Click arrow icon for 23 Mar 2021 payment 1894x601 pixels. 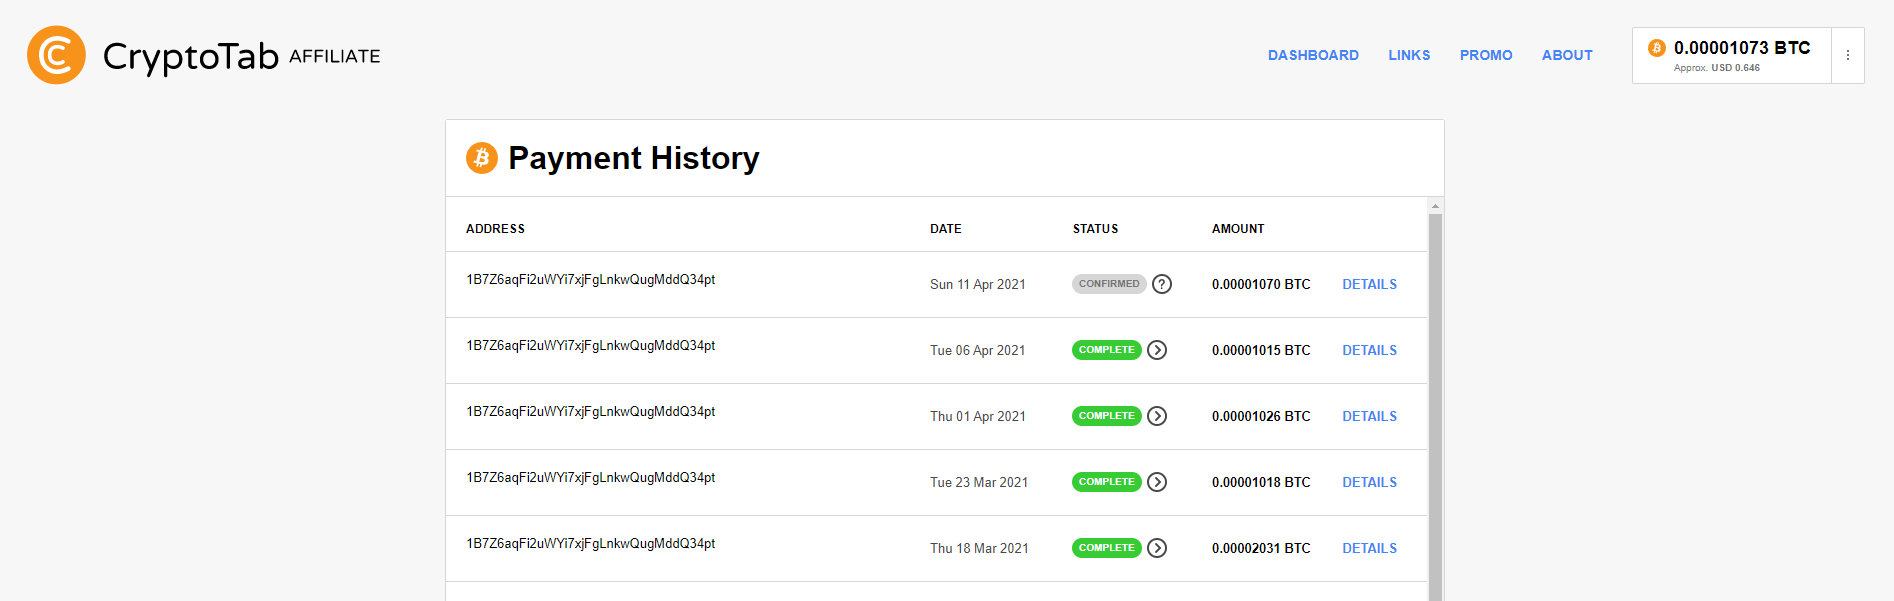click(1157, 482)
